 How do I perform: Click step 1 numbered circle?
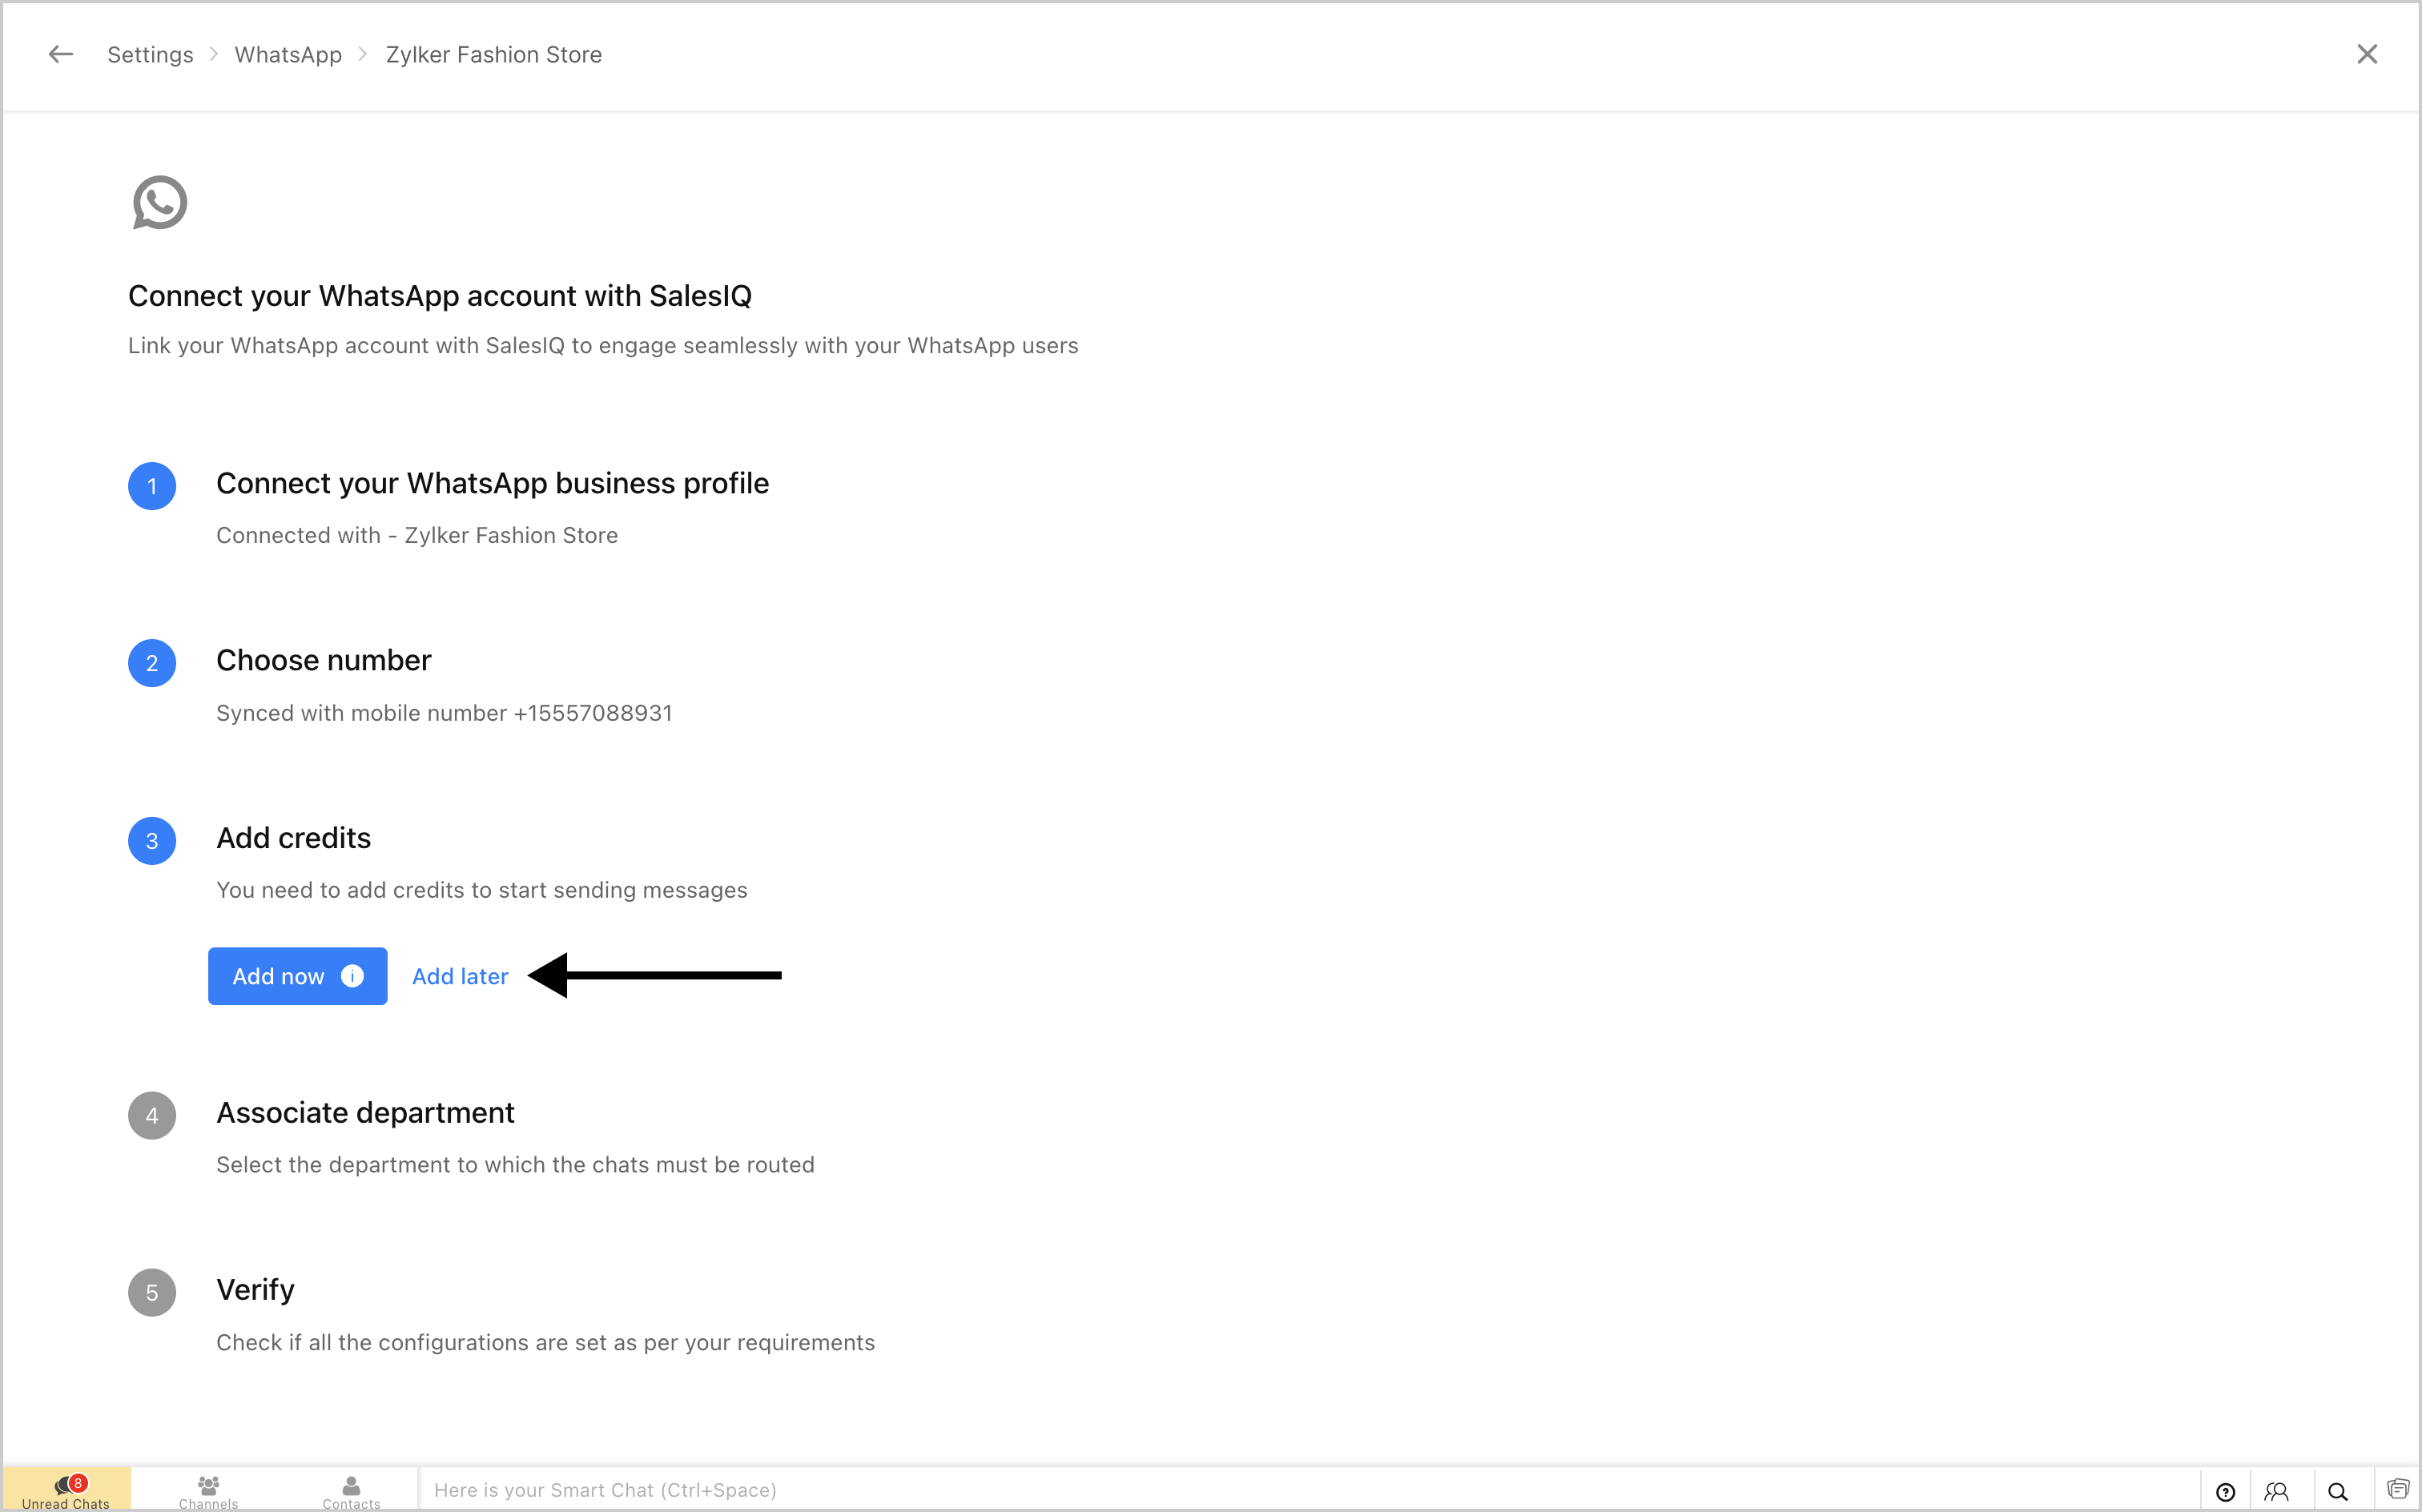click(x=152, y=486)
